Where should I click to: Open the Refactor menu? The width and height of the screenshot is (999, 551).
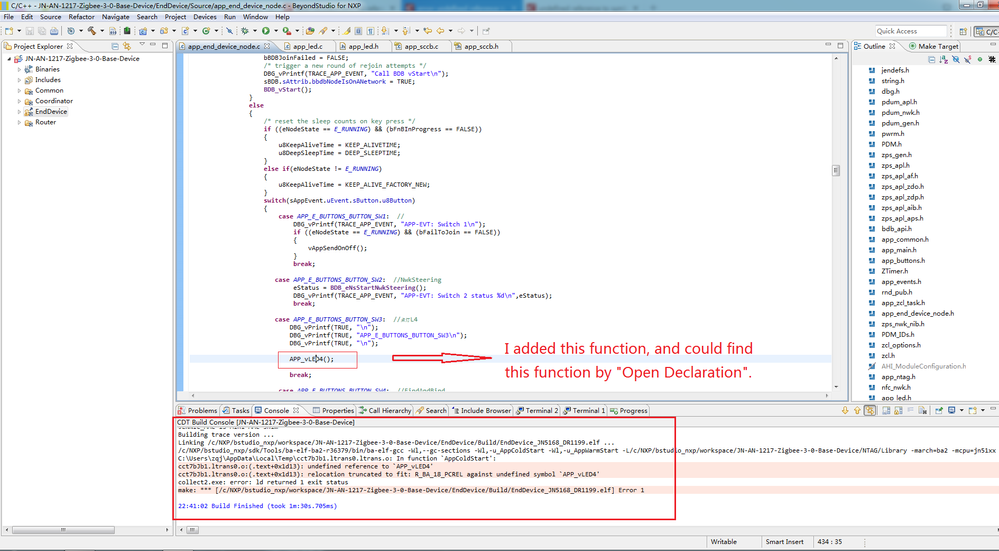point(82,17)
